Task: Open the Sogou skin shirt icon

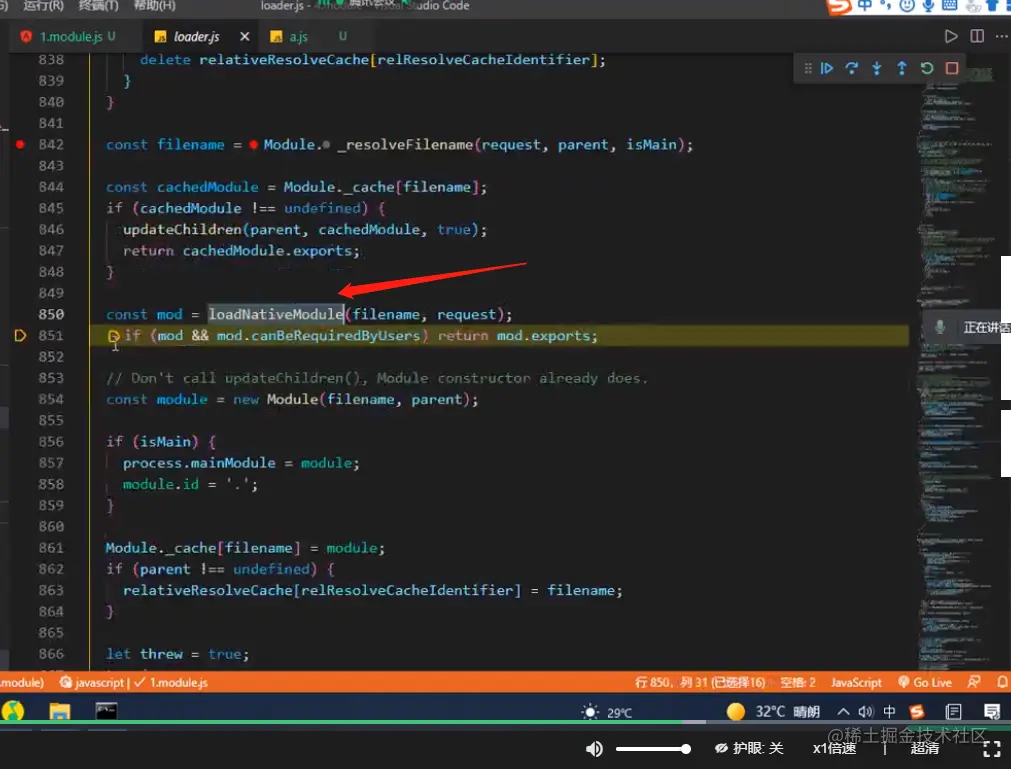Action: pos(994,6)
